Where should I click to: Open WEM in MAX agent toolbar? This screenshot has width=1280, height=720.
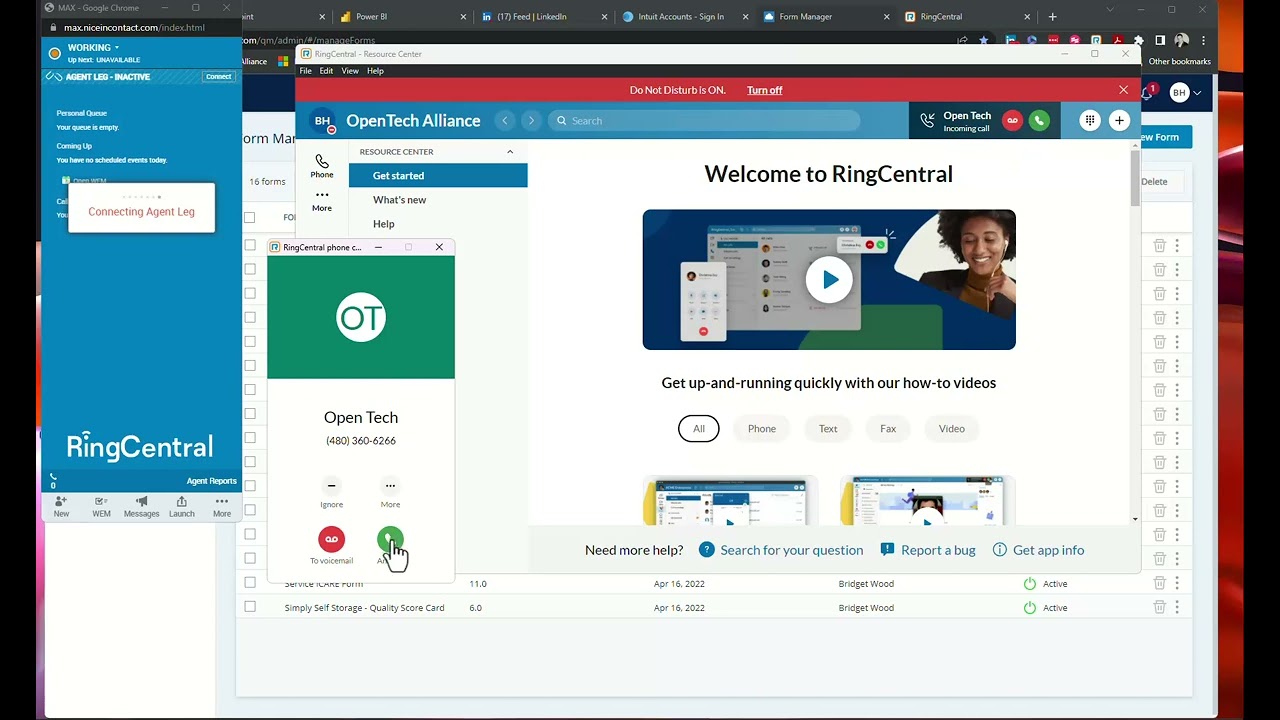tap(101, 506)
